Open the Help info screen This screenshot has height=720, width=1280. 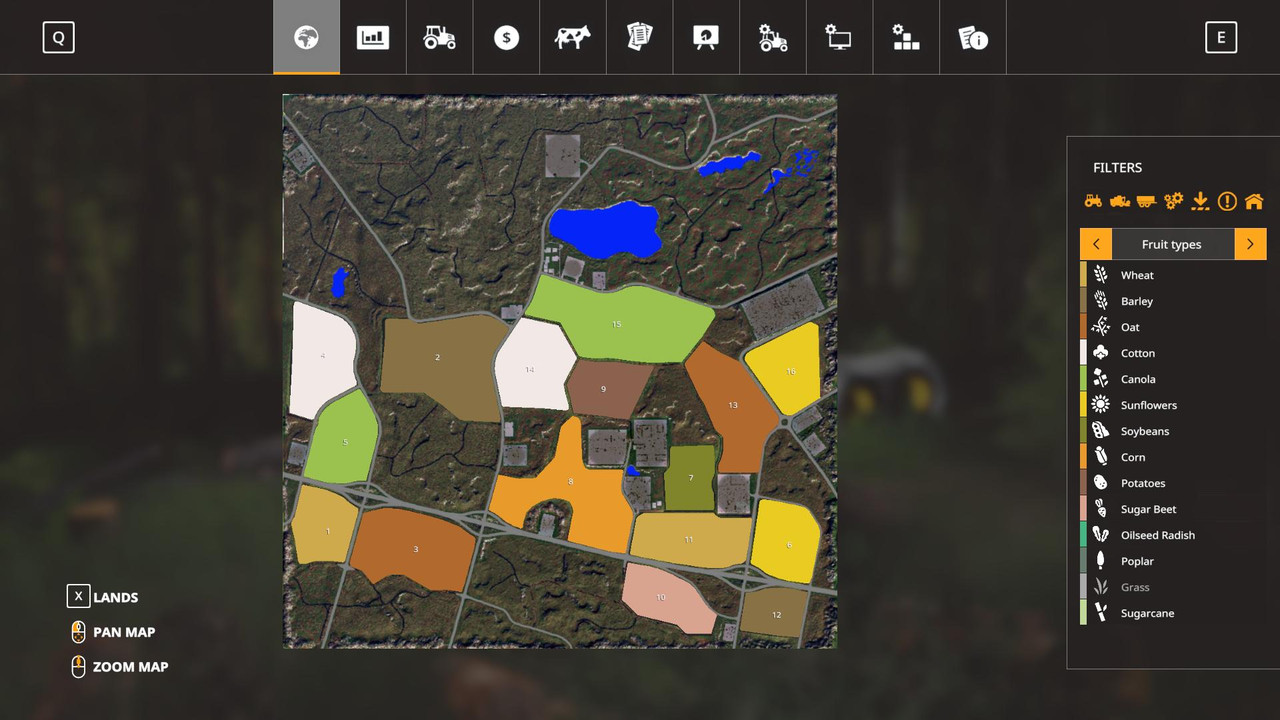tap(973, 37)
